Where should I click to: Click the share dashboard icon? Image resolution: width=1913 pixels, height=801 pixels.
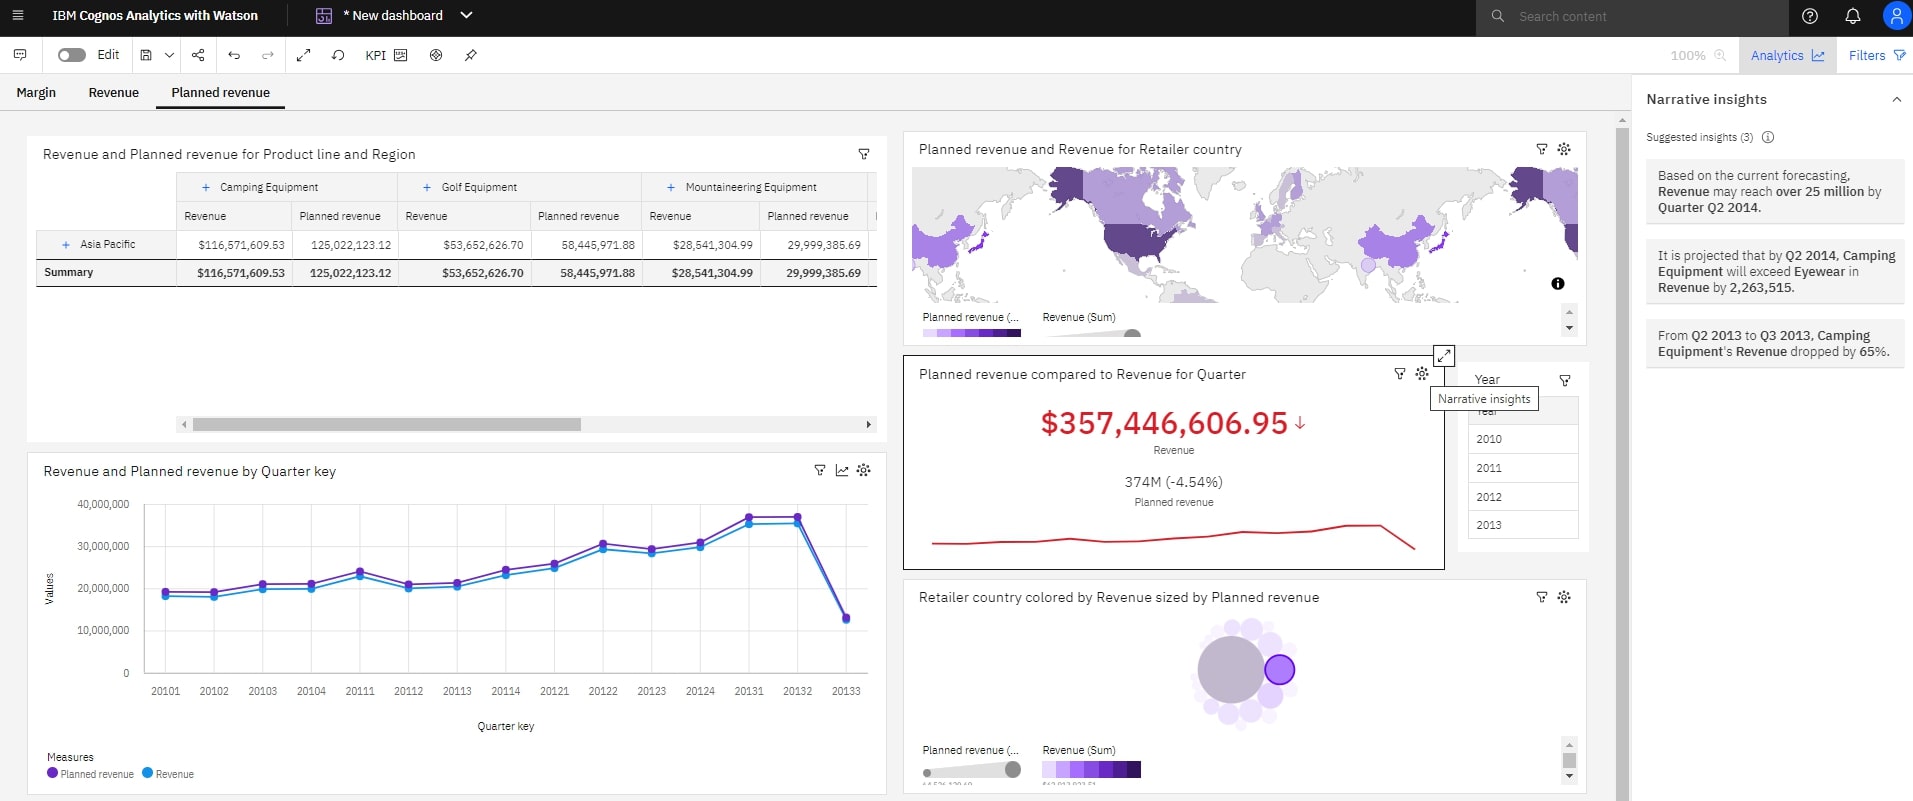(198, 55)
